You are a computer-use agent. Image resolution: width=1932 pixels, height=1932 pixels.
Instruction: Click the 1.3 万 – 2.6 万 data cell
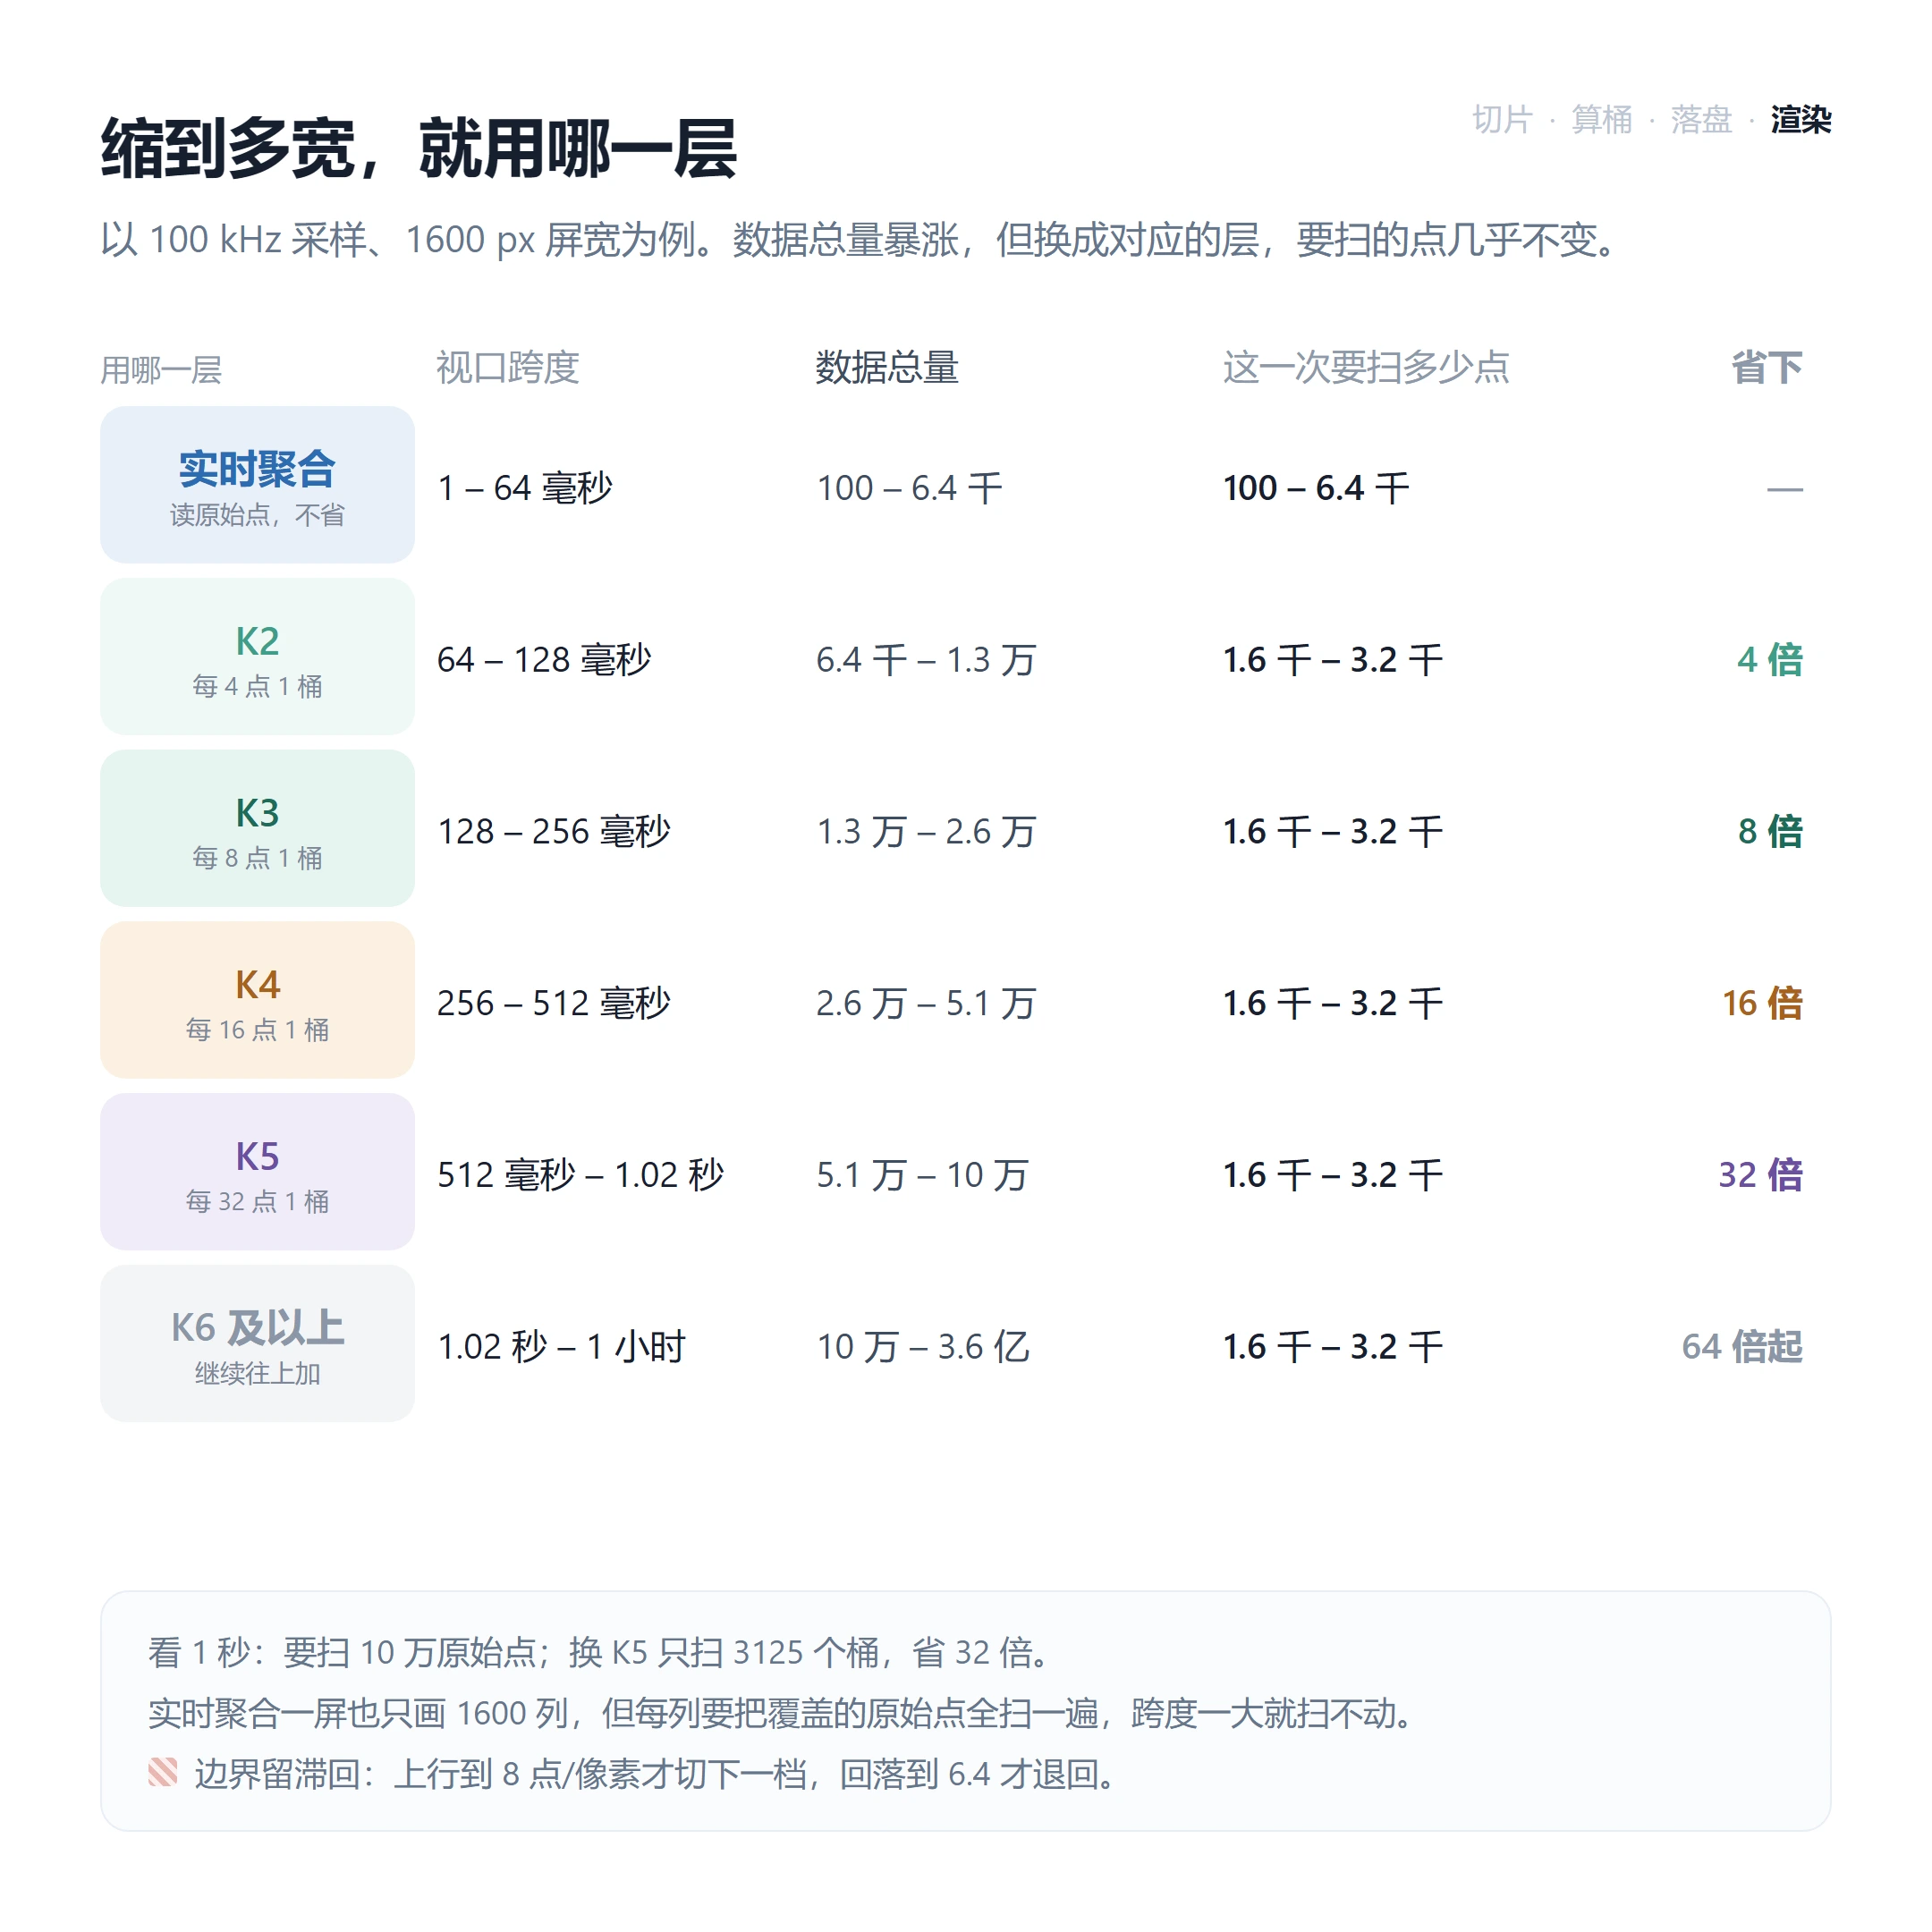click(926, 832)
